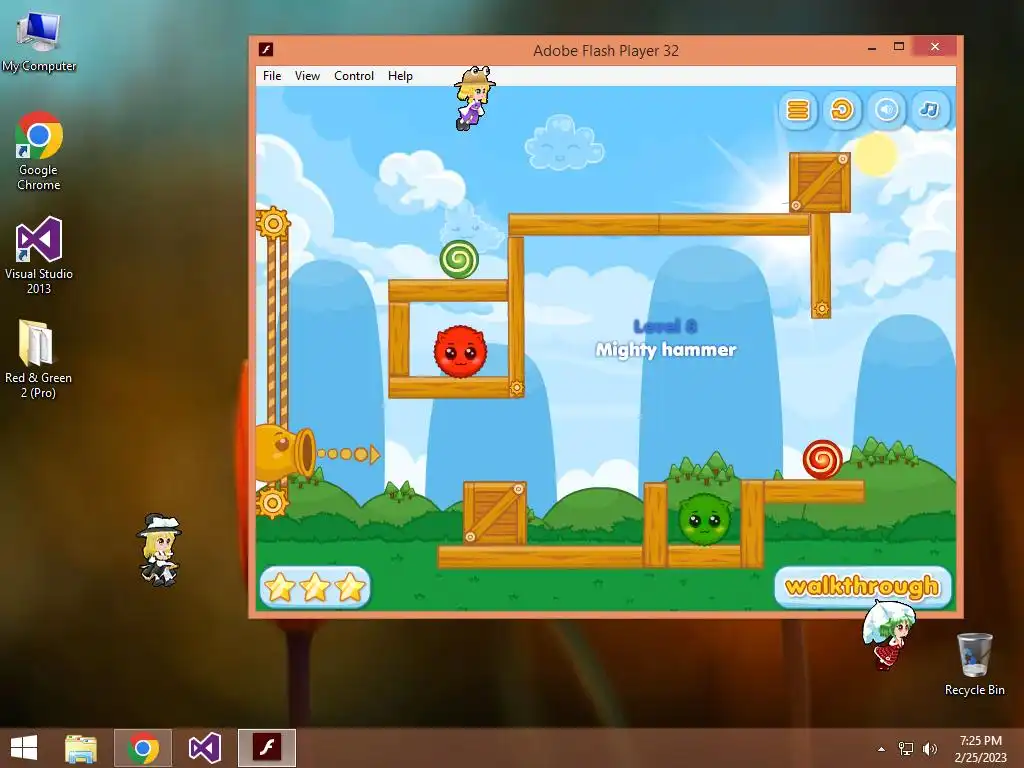Fire the golden cannon
The height and width of the screenshot is (768, 1024).
coord(285,452)
